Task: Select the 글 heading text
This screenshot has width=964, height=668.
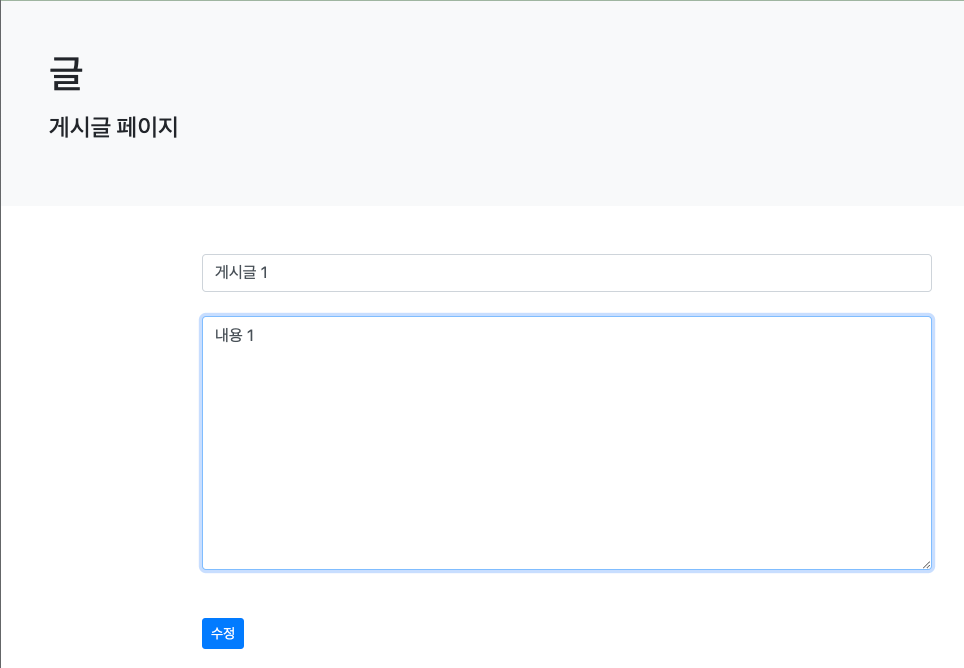Action: [x=66, y=74]
